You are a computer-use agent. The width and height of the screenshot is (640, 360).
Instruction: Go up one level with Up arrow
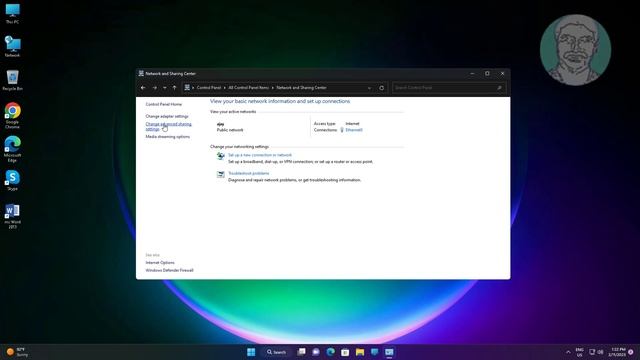tap(174, 88)
